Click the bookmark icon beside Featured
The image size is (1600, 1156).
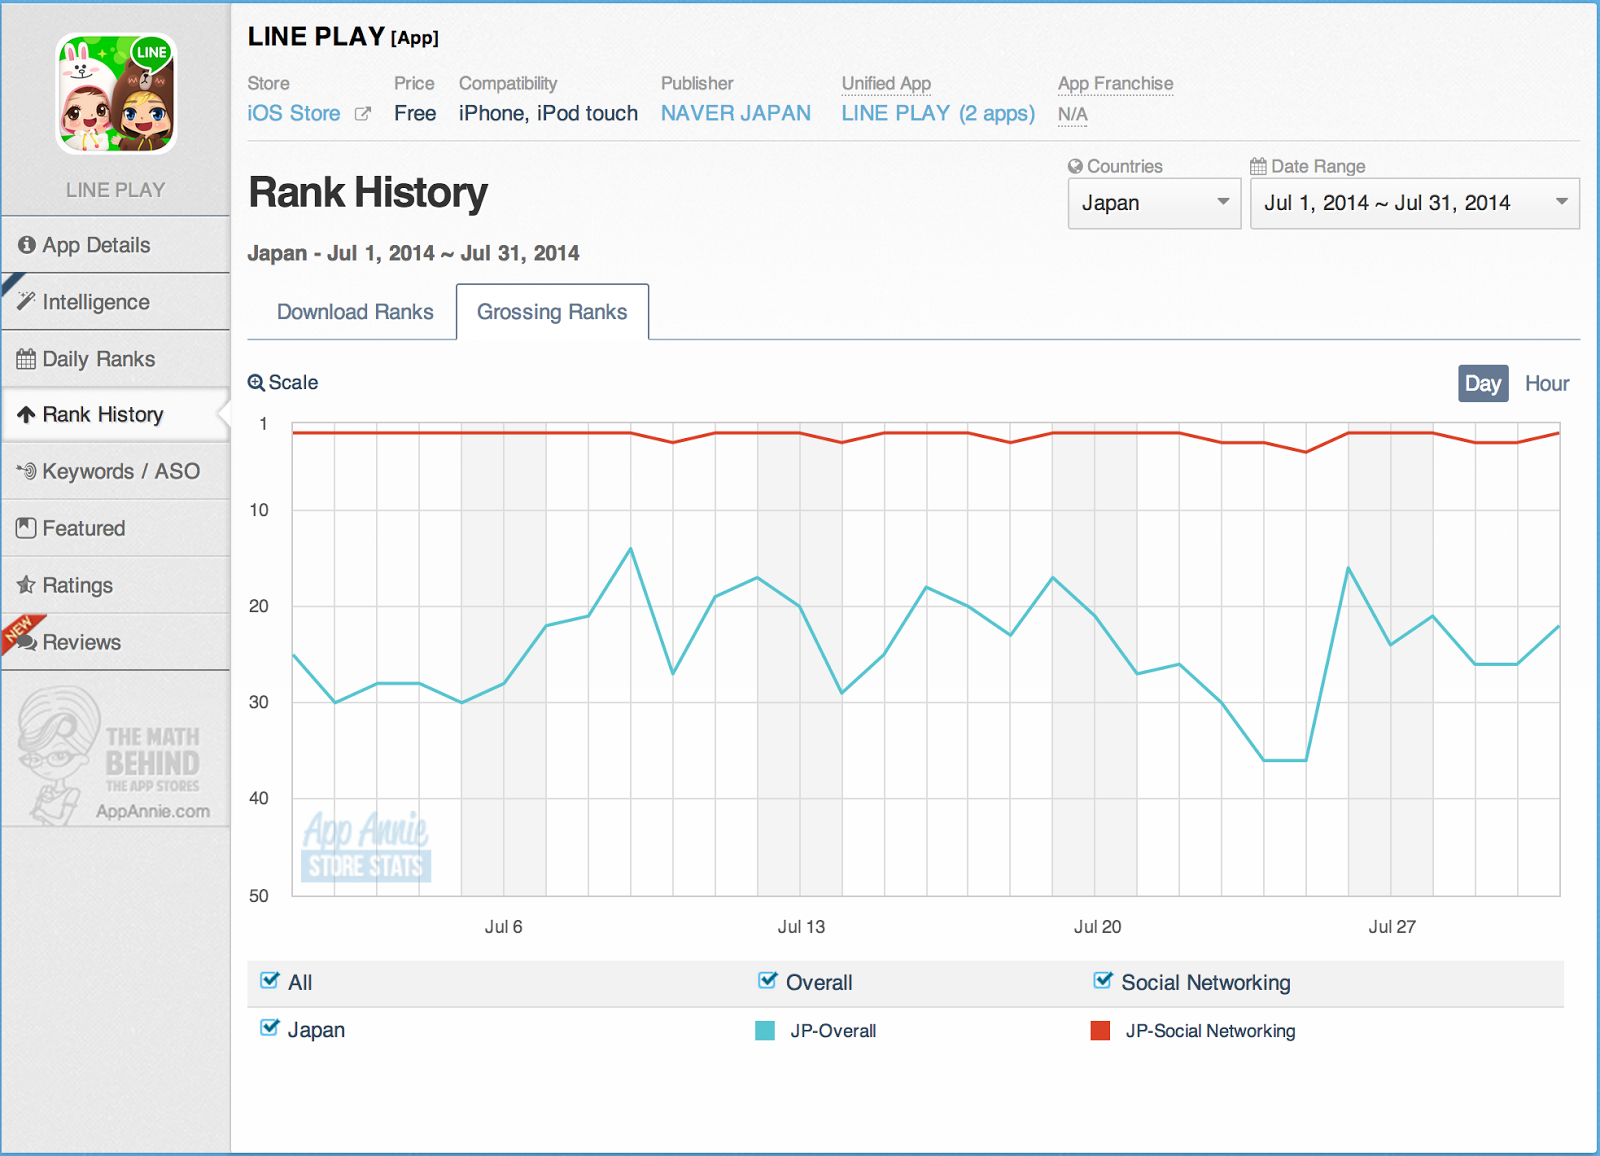tap(26, 528)
